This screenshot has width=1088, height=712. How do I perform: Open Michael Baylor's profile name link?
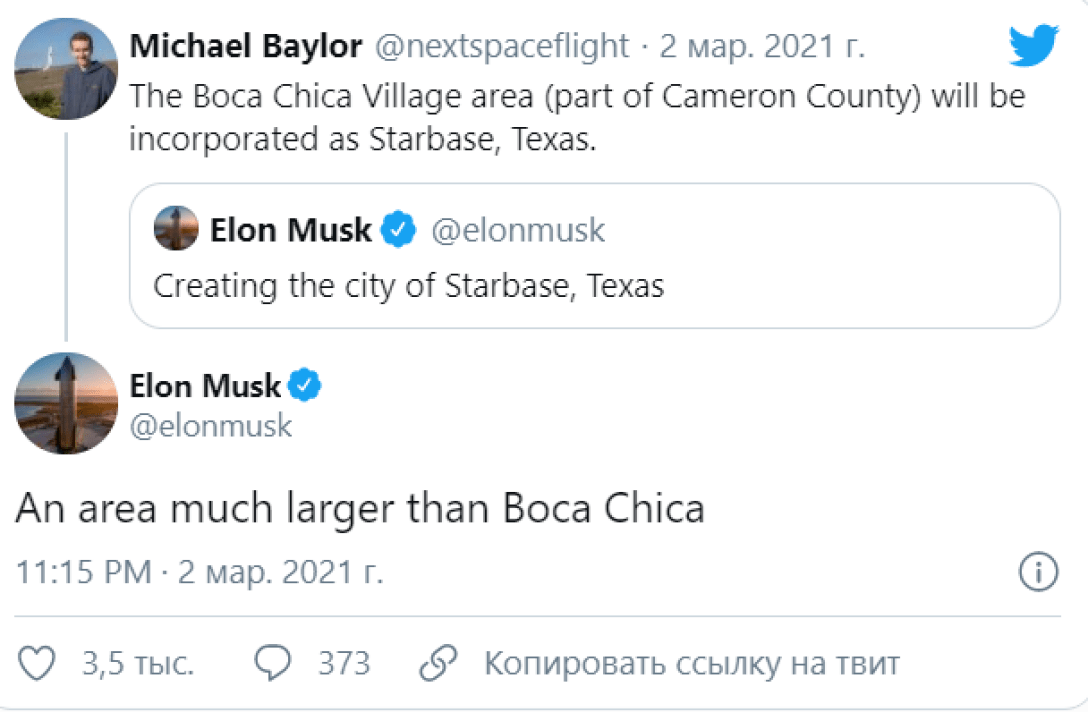tap(246, 45)
